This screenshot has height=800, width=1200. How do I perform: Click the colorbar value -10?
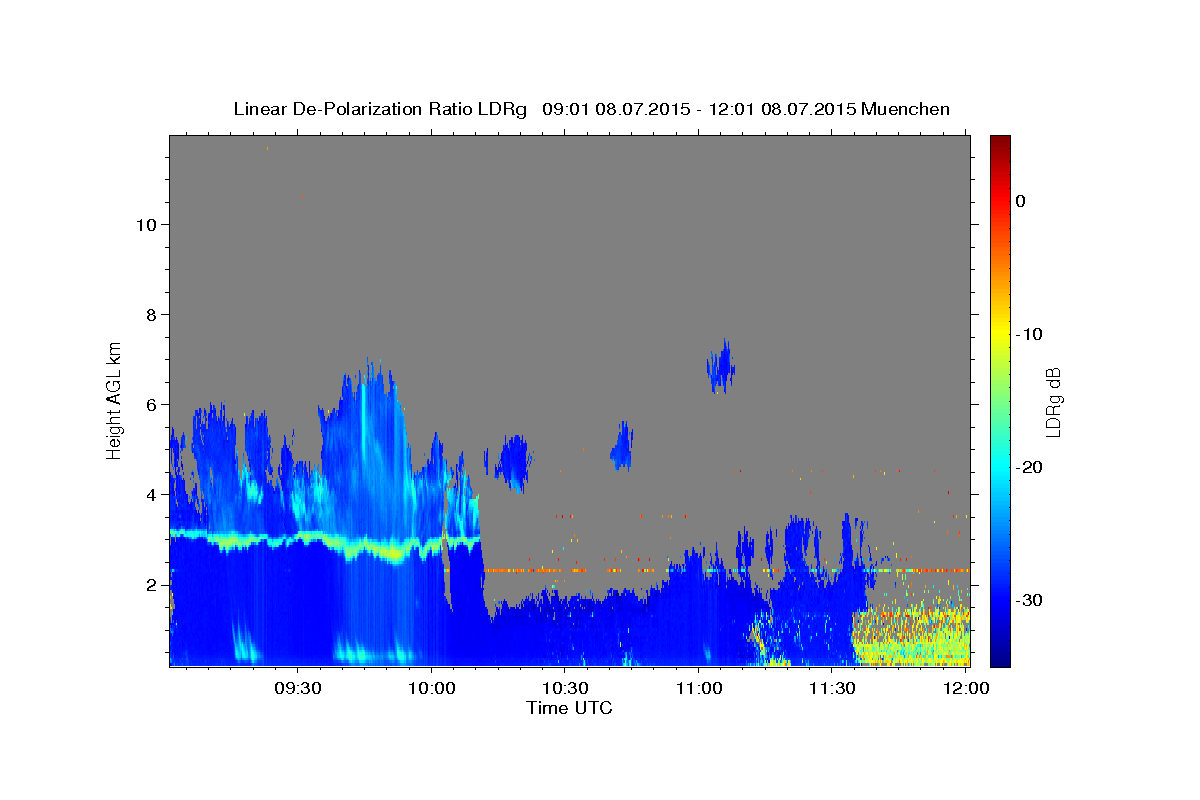coord(1029,334)
